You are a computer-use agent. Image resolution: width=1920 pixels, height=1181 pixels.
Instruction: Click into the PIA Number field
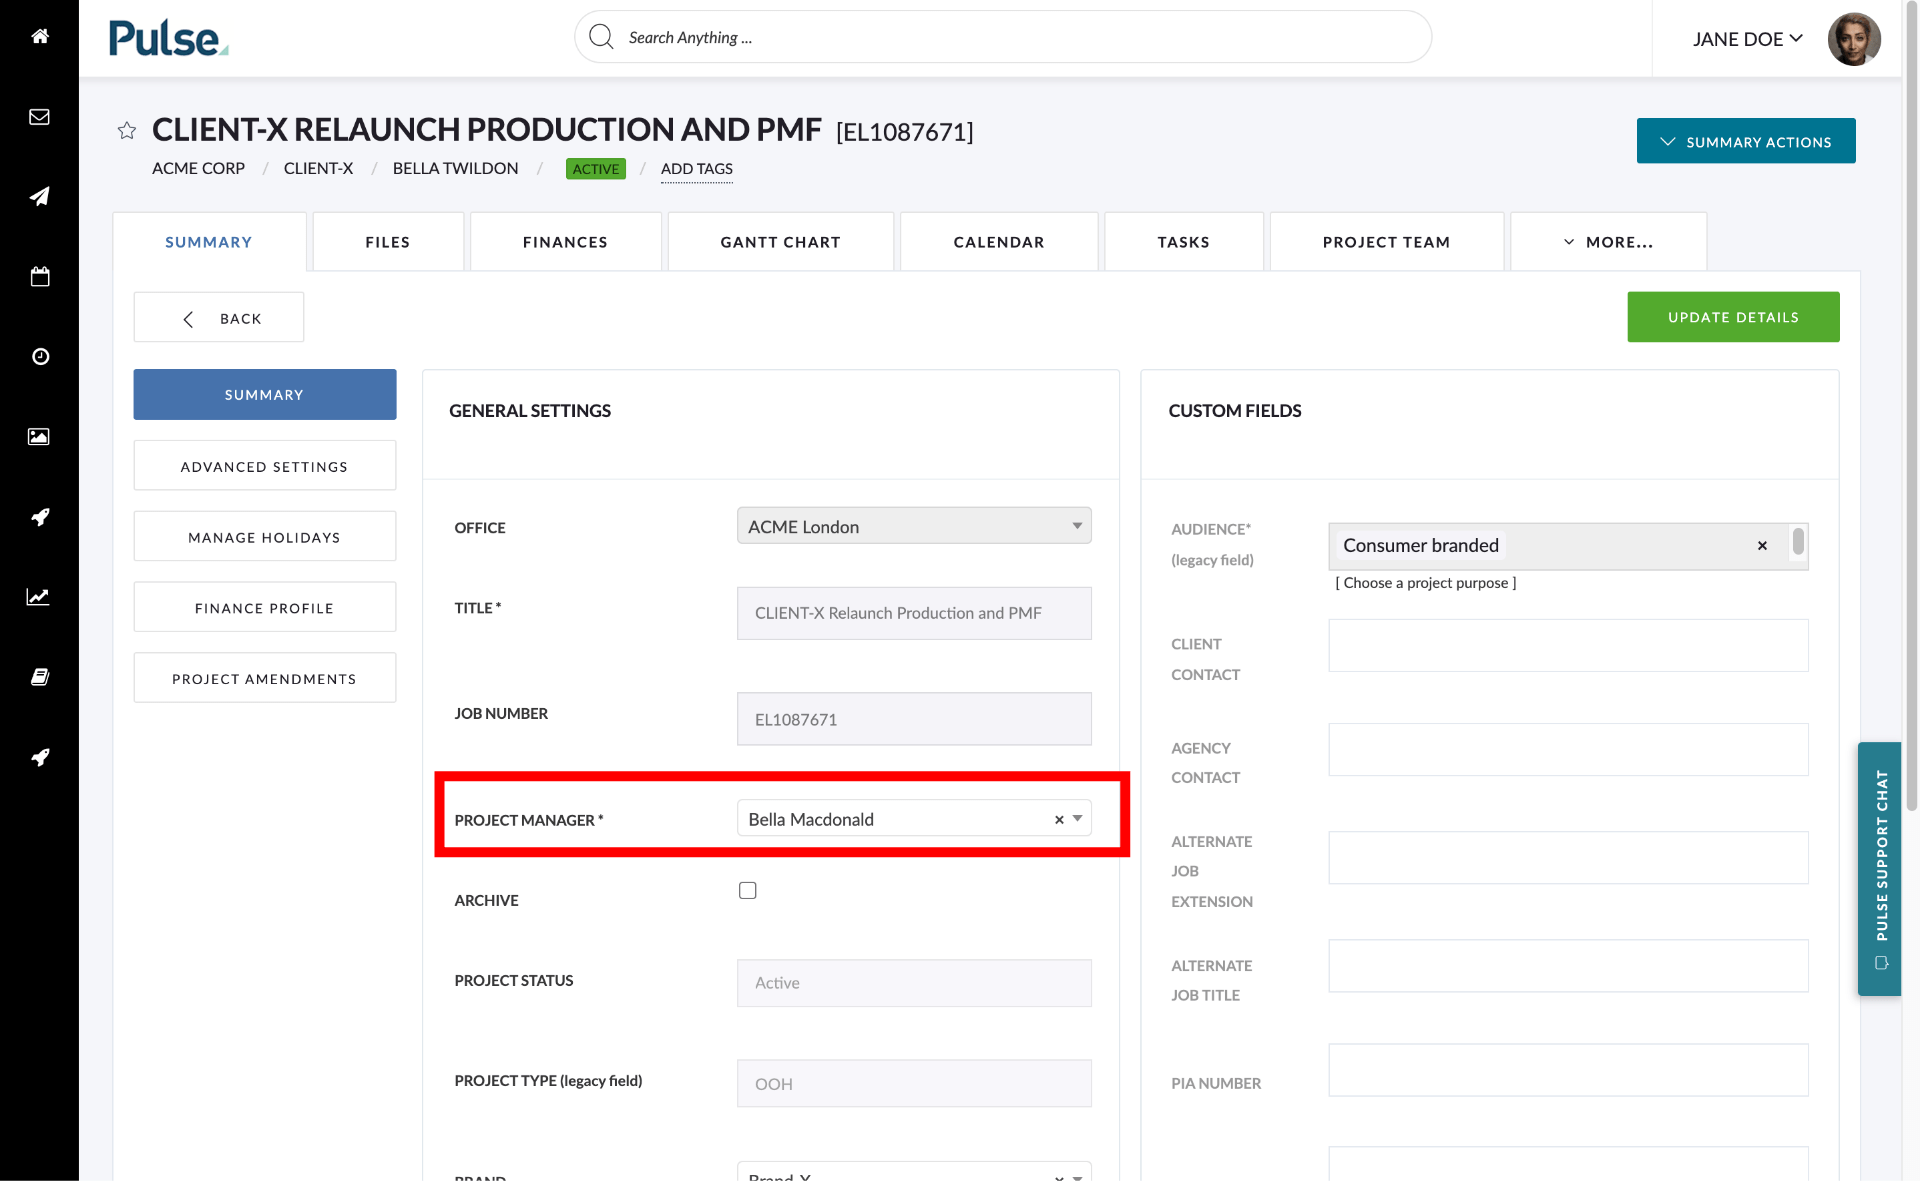tap(1568, 1070)
